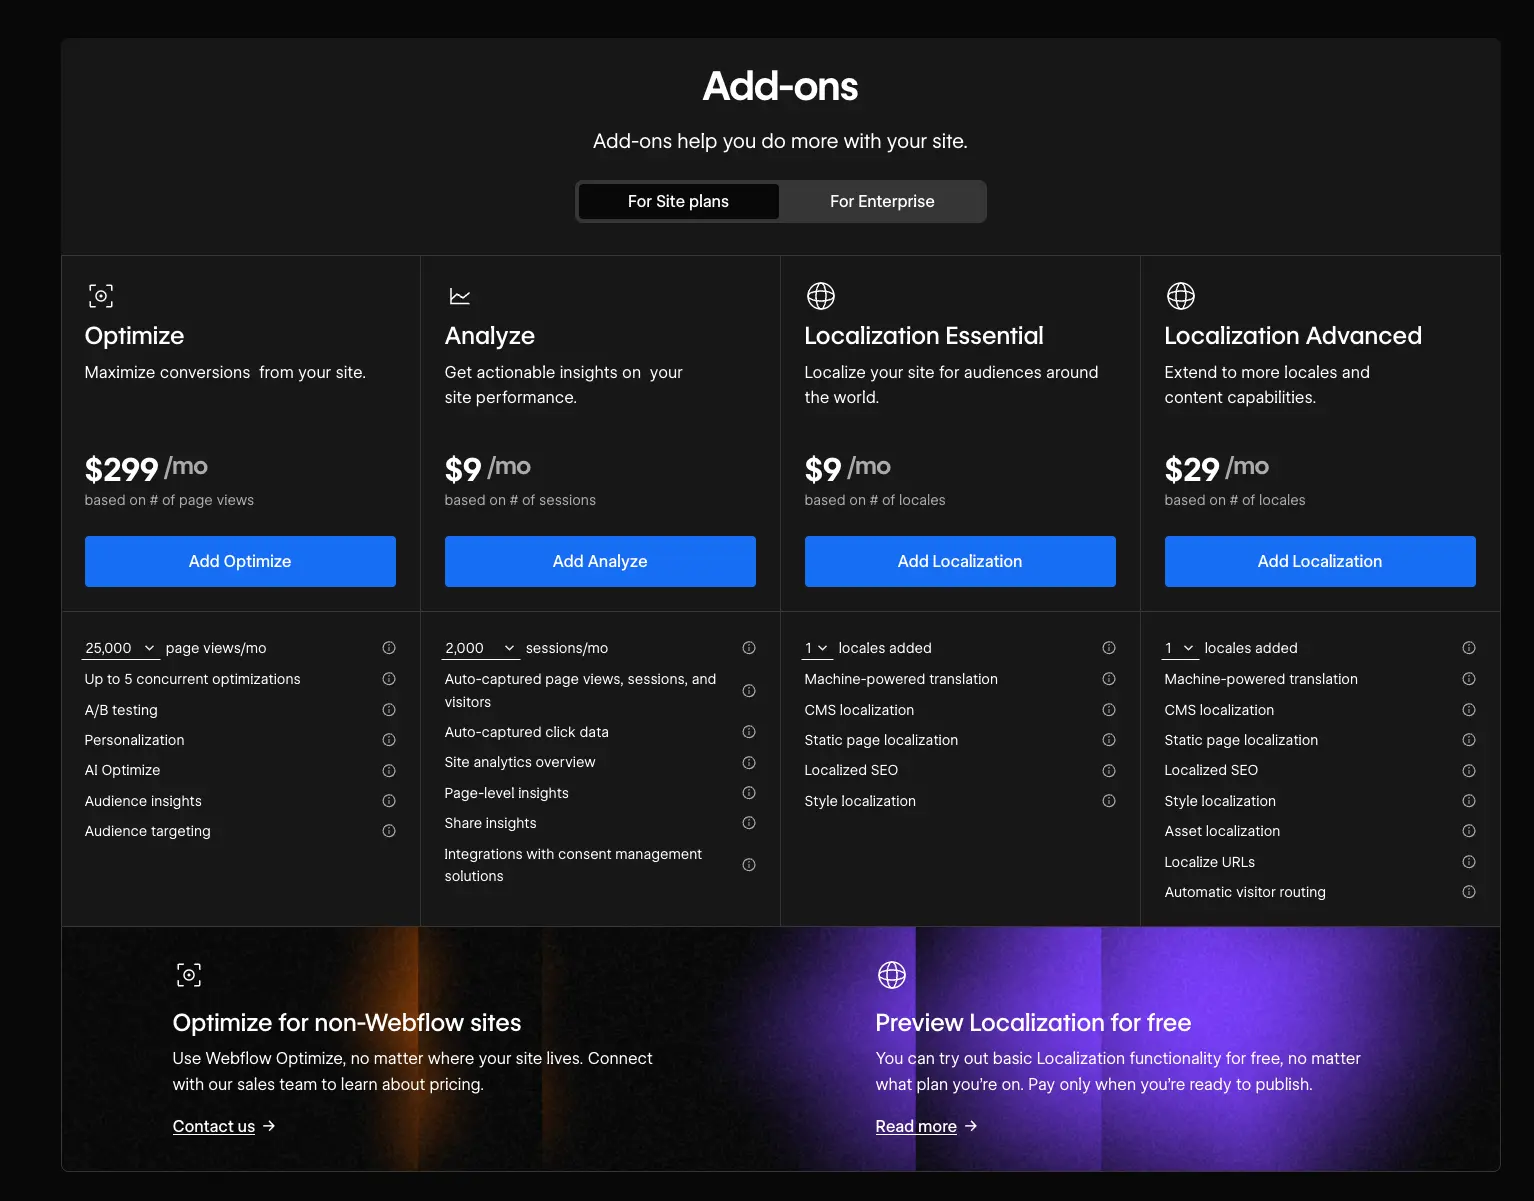Viewport: 1534px width, 1201px height.
Task: Open the 2,000 sessions dropdown
Action: [480, 648]
